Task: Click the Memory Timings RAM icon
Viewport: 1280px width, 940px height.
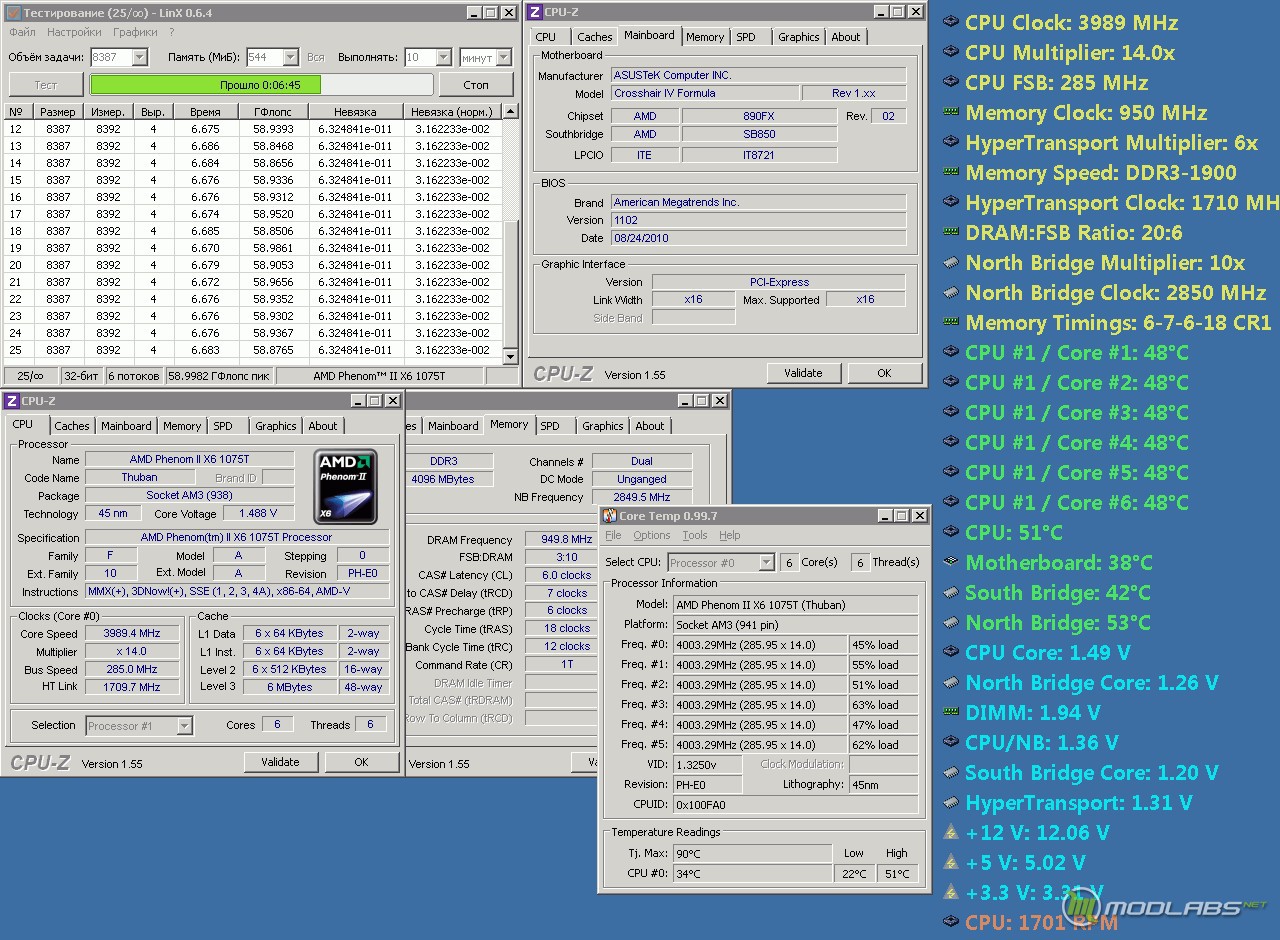Action: point(952,323)
